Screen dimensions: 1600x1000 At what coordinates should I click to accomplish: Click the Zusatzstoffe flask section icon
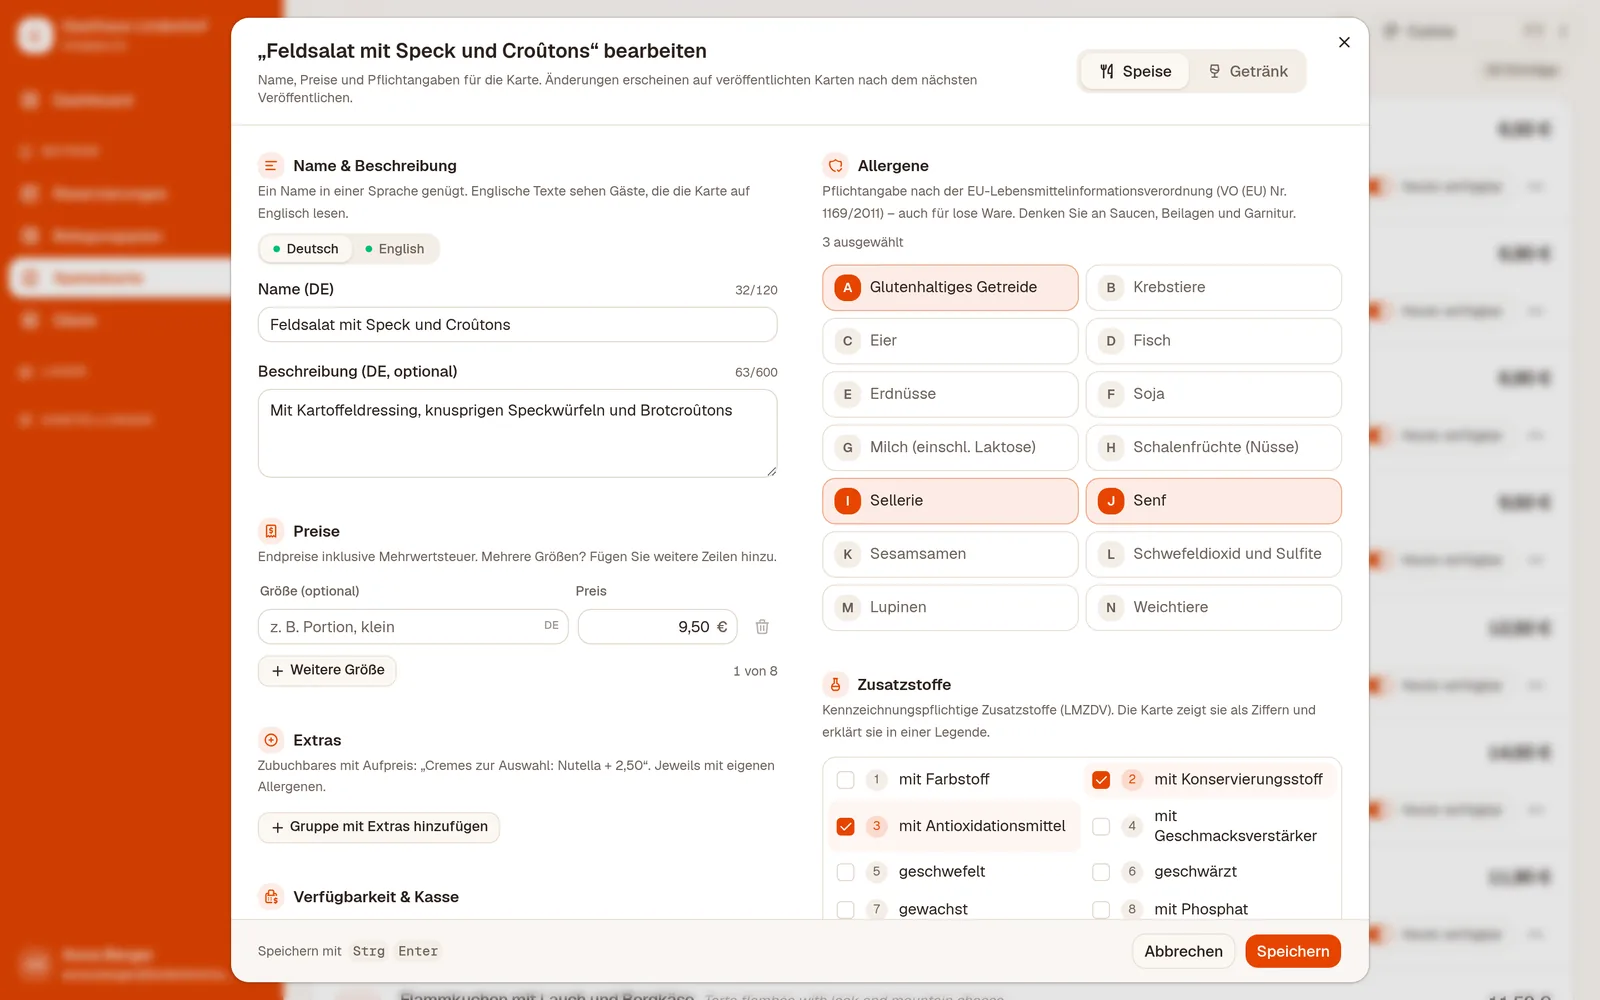(x=835, y=685)
